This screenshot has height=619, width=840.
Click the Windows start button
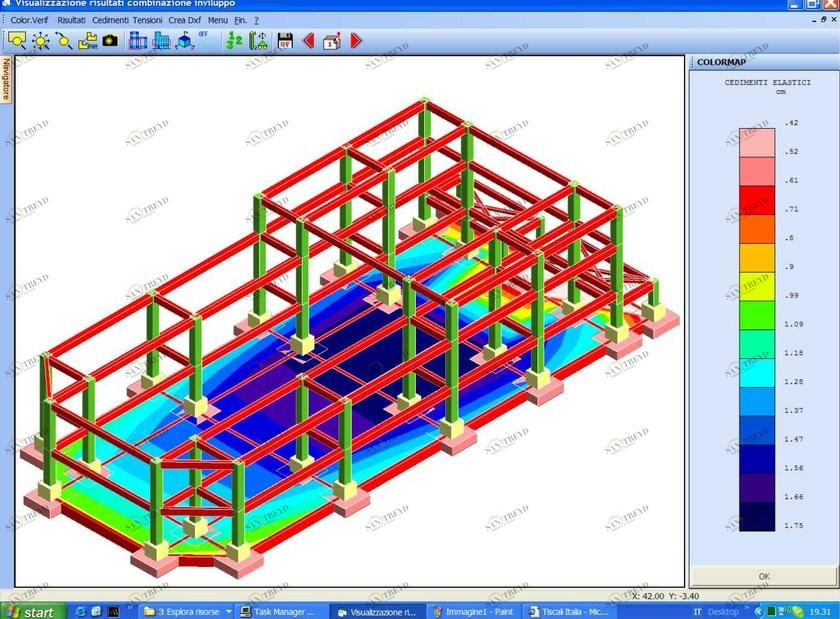pos(30,611)
